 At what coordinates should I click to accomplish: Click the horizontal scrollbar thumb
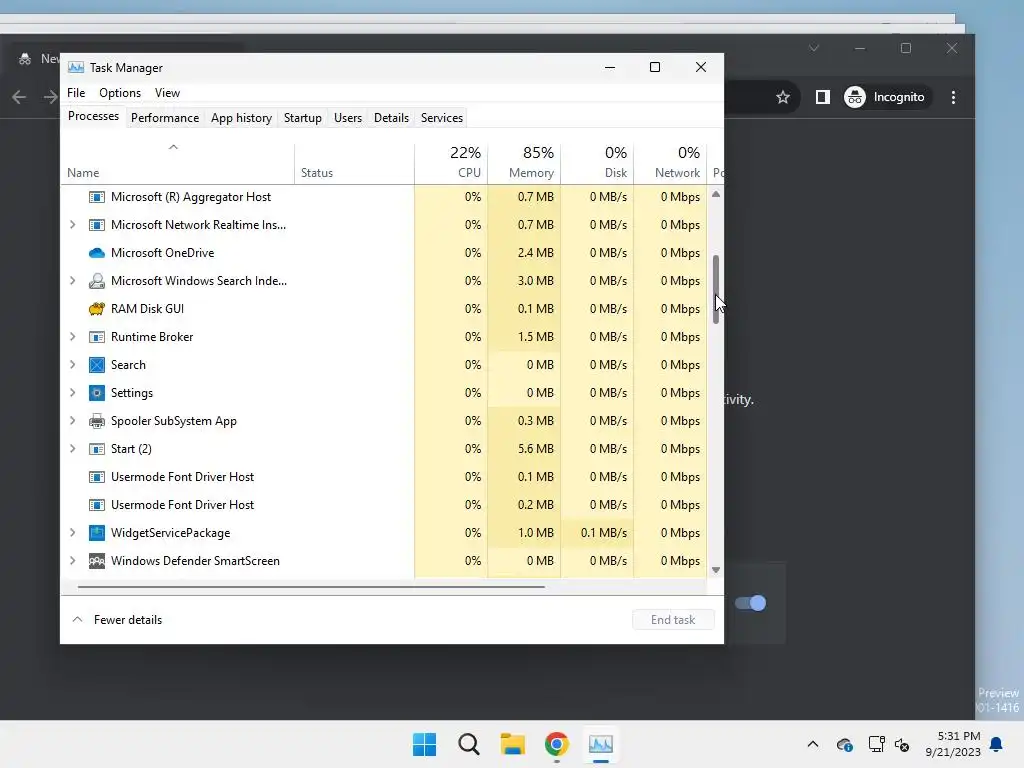(x=311, y=587)
